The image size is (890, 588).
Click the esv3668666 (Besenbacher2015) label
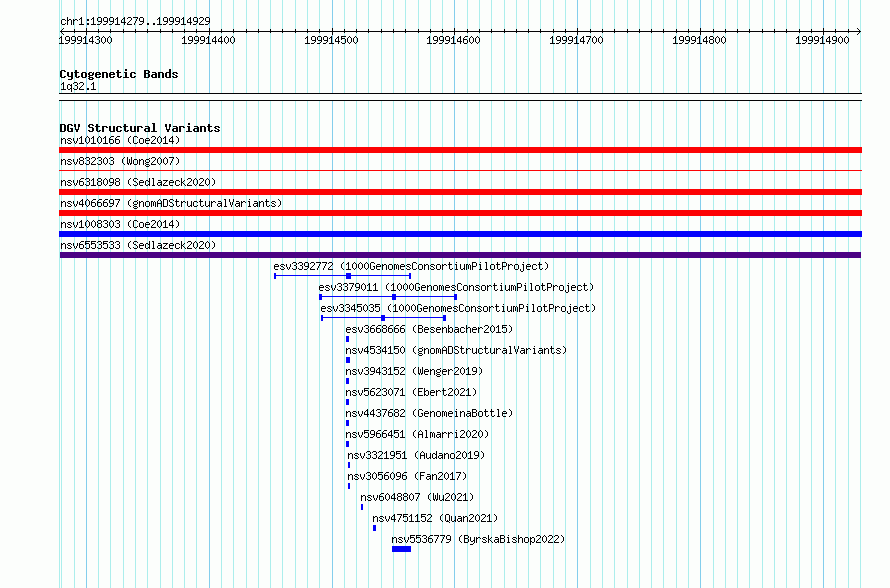429,329
